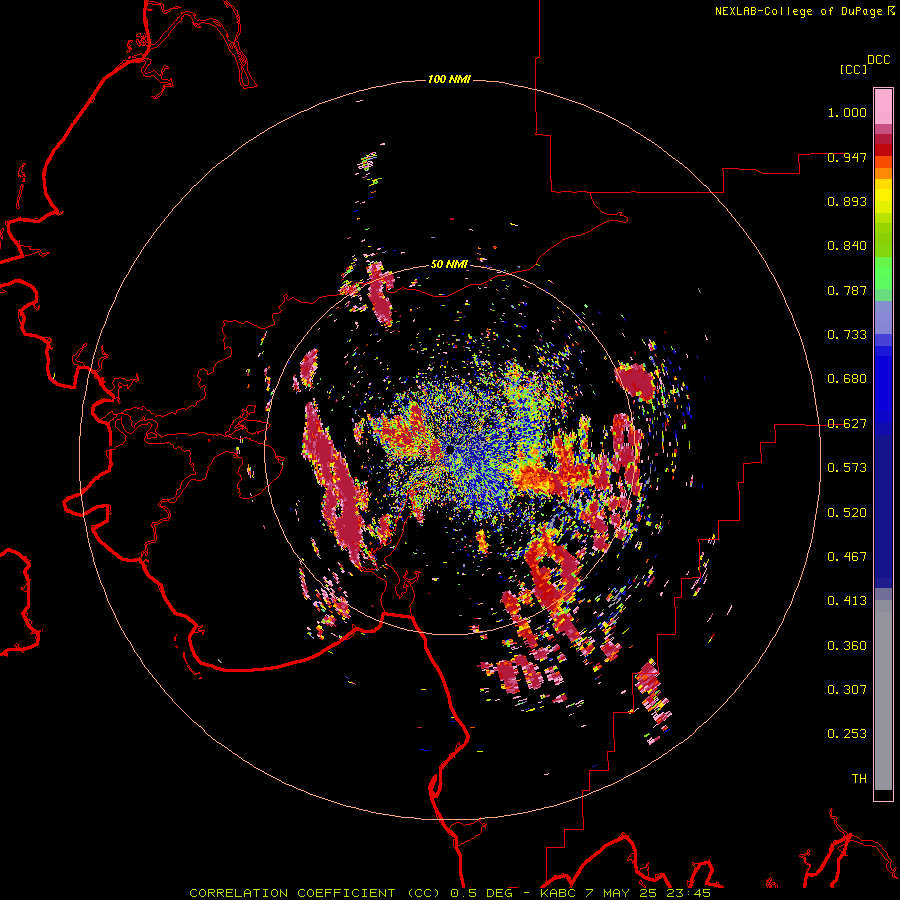
Task: Click the 100 NMI range ring label
Action: point(449,79)
